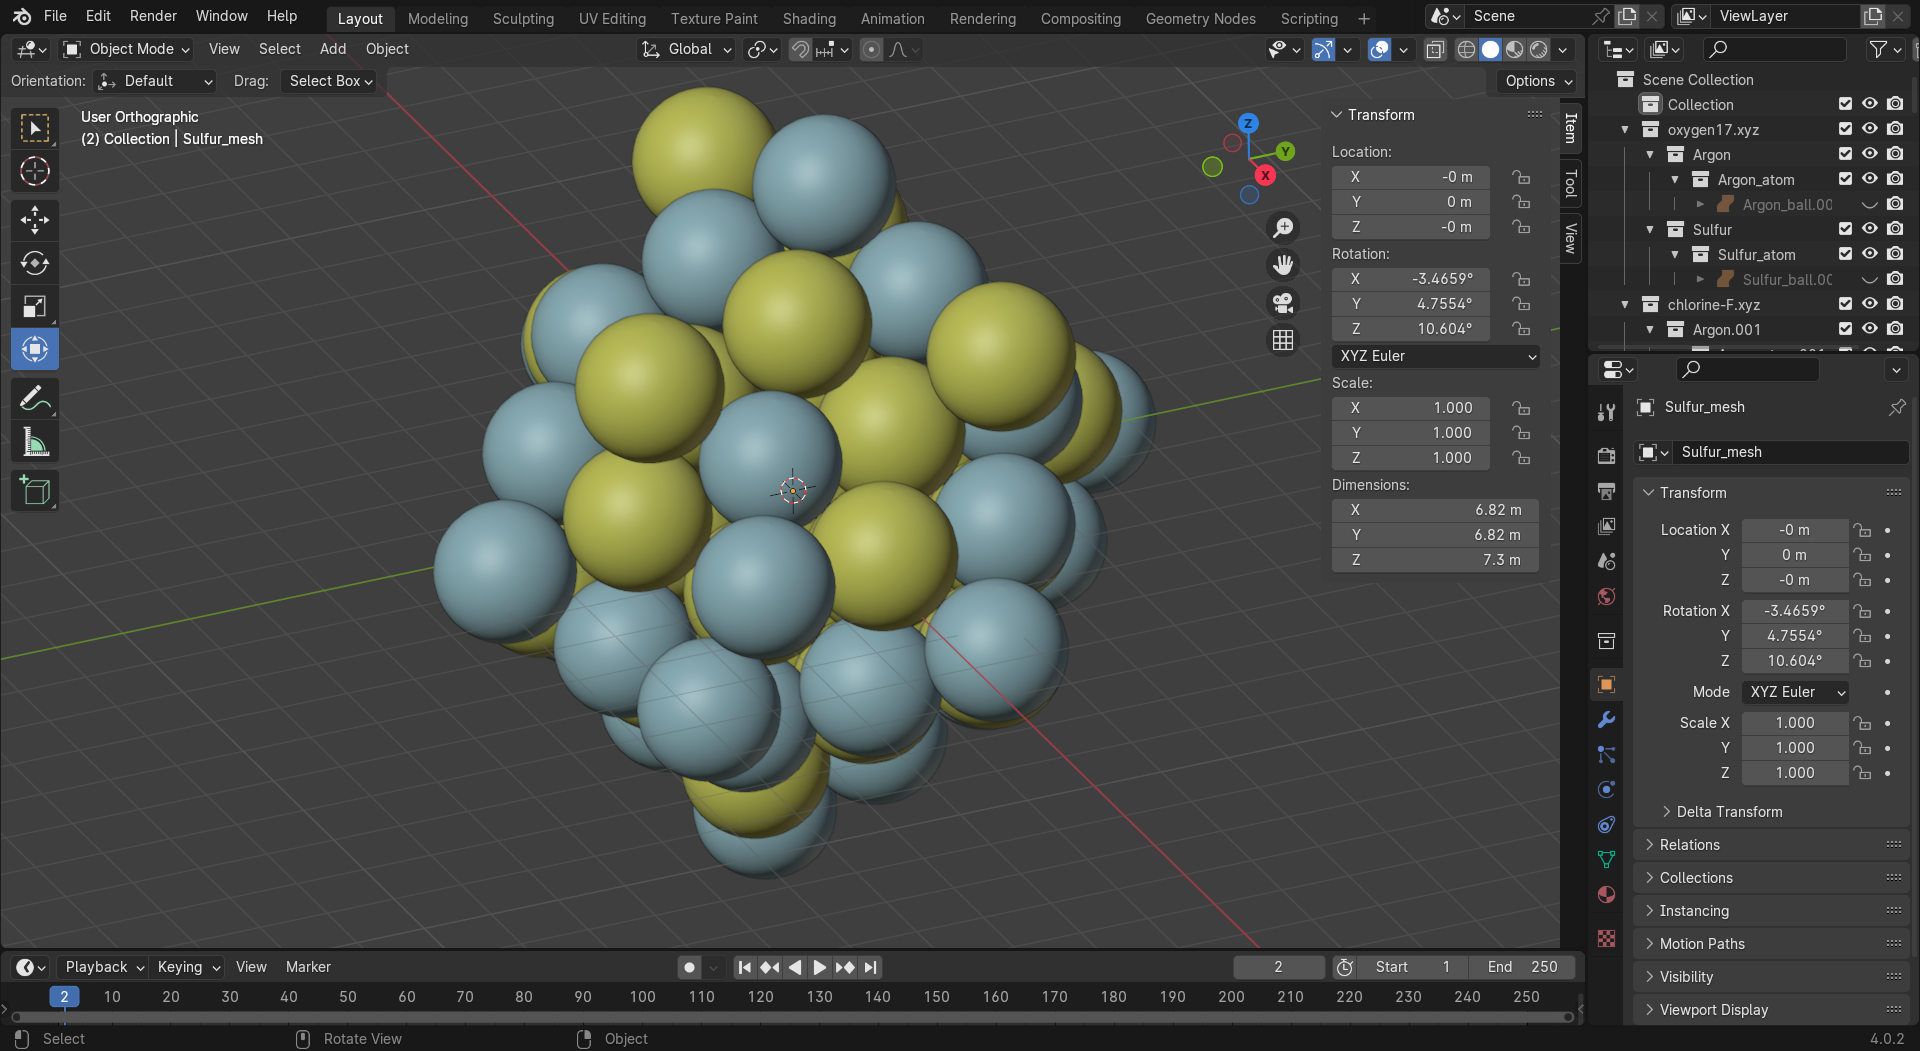Hide the Argon collection in viewport
This screenshot has height=1051, width=1920.
tap(1869, 154)
